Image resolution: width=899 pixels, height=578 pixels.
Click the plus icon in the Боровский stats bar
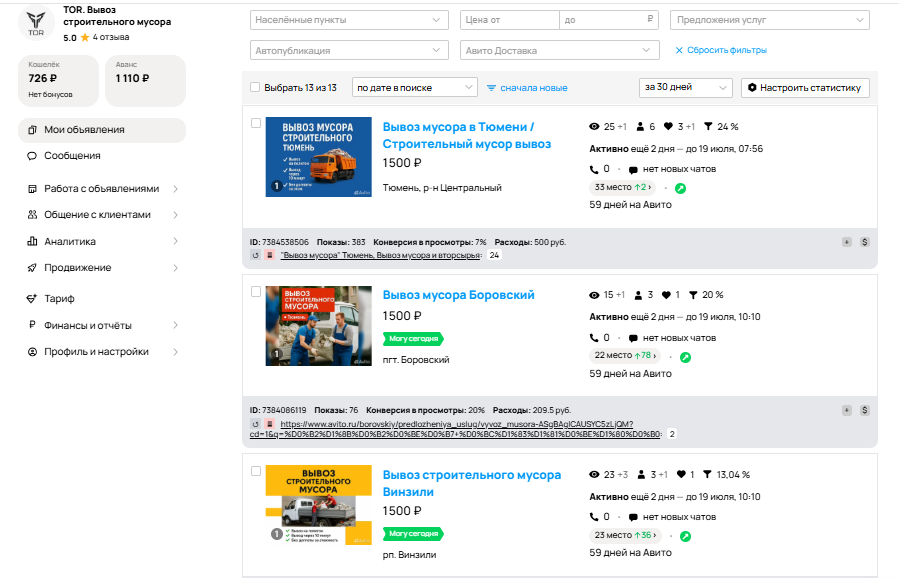click(x=847, y=410)
